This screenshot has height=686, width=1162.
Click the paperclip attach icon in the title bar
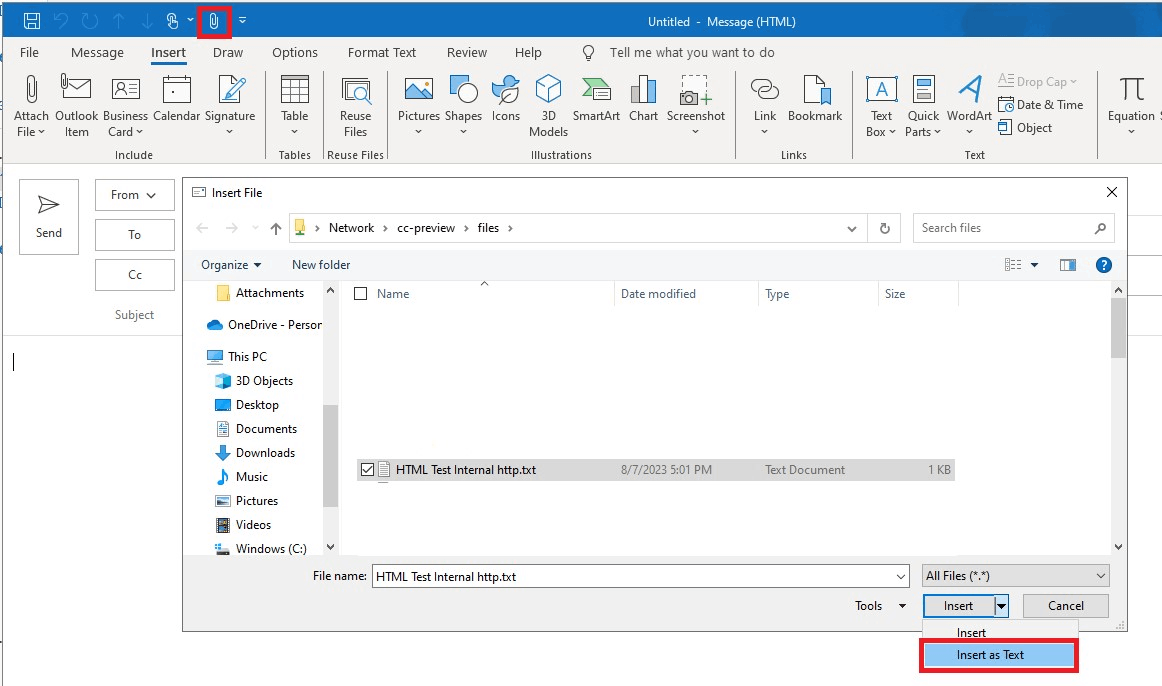[214, 21]
